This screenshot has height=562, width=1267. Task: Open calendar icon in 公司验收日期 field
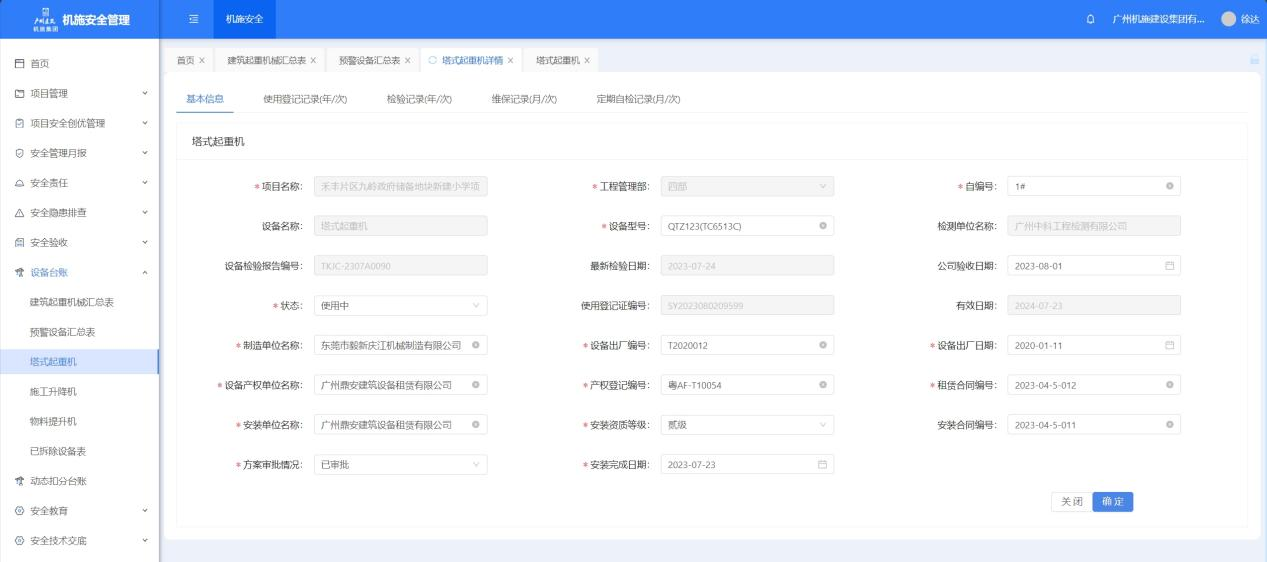1169,266
